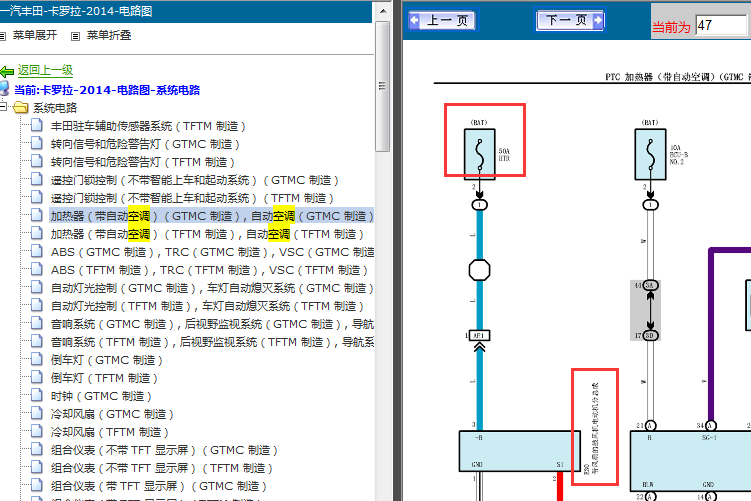Open 自动灯光控制（GTMC 制造） entry

pyautogui.click(x=212, y=288)
